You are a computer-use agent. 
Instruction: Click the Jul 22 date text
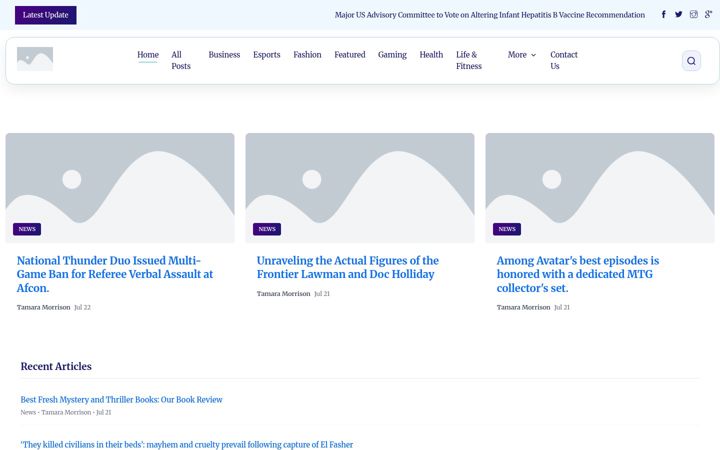(83, 307)
